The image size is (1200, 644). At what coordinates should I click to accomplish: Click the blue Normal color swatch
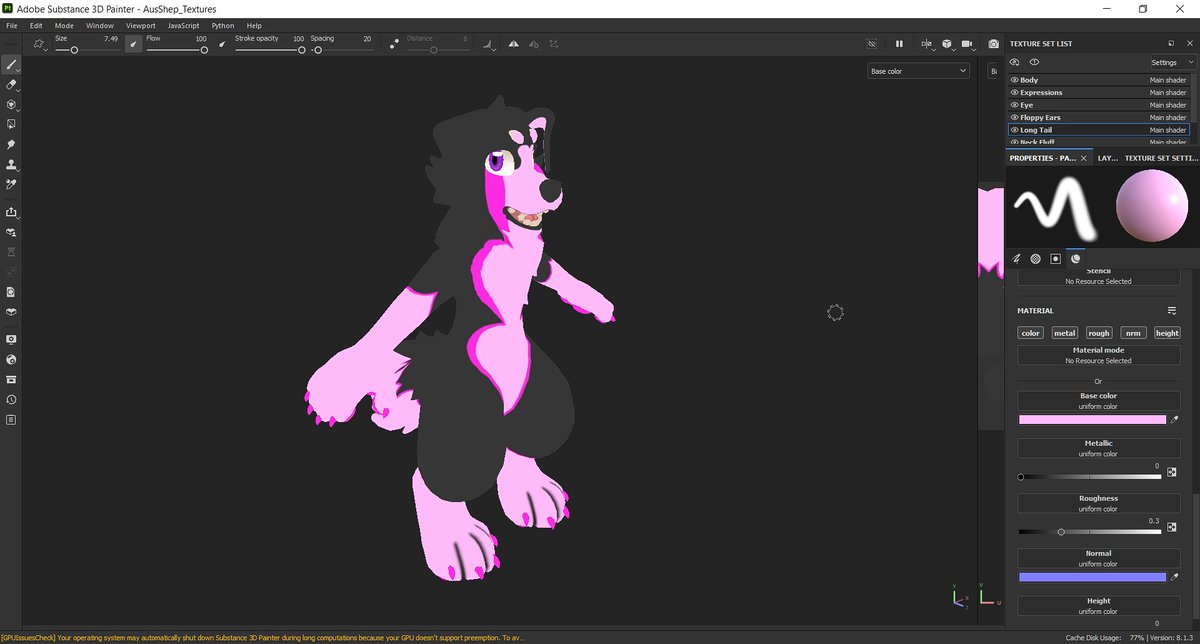tap(1092, 577)
